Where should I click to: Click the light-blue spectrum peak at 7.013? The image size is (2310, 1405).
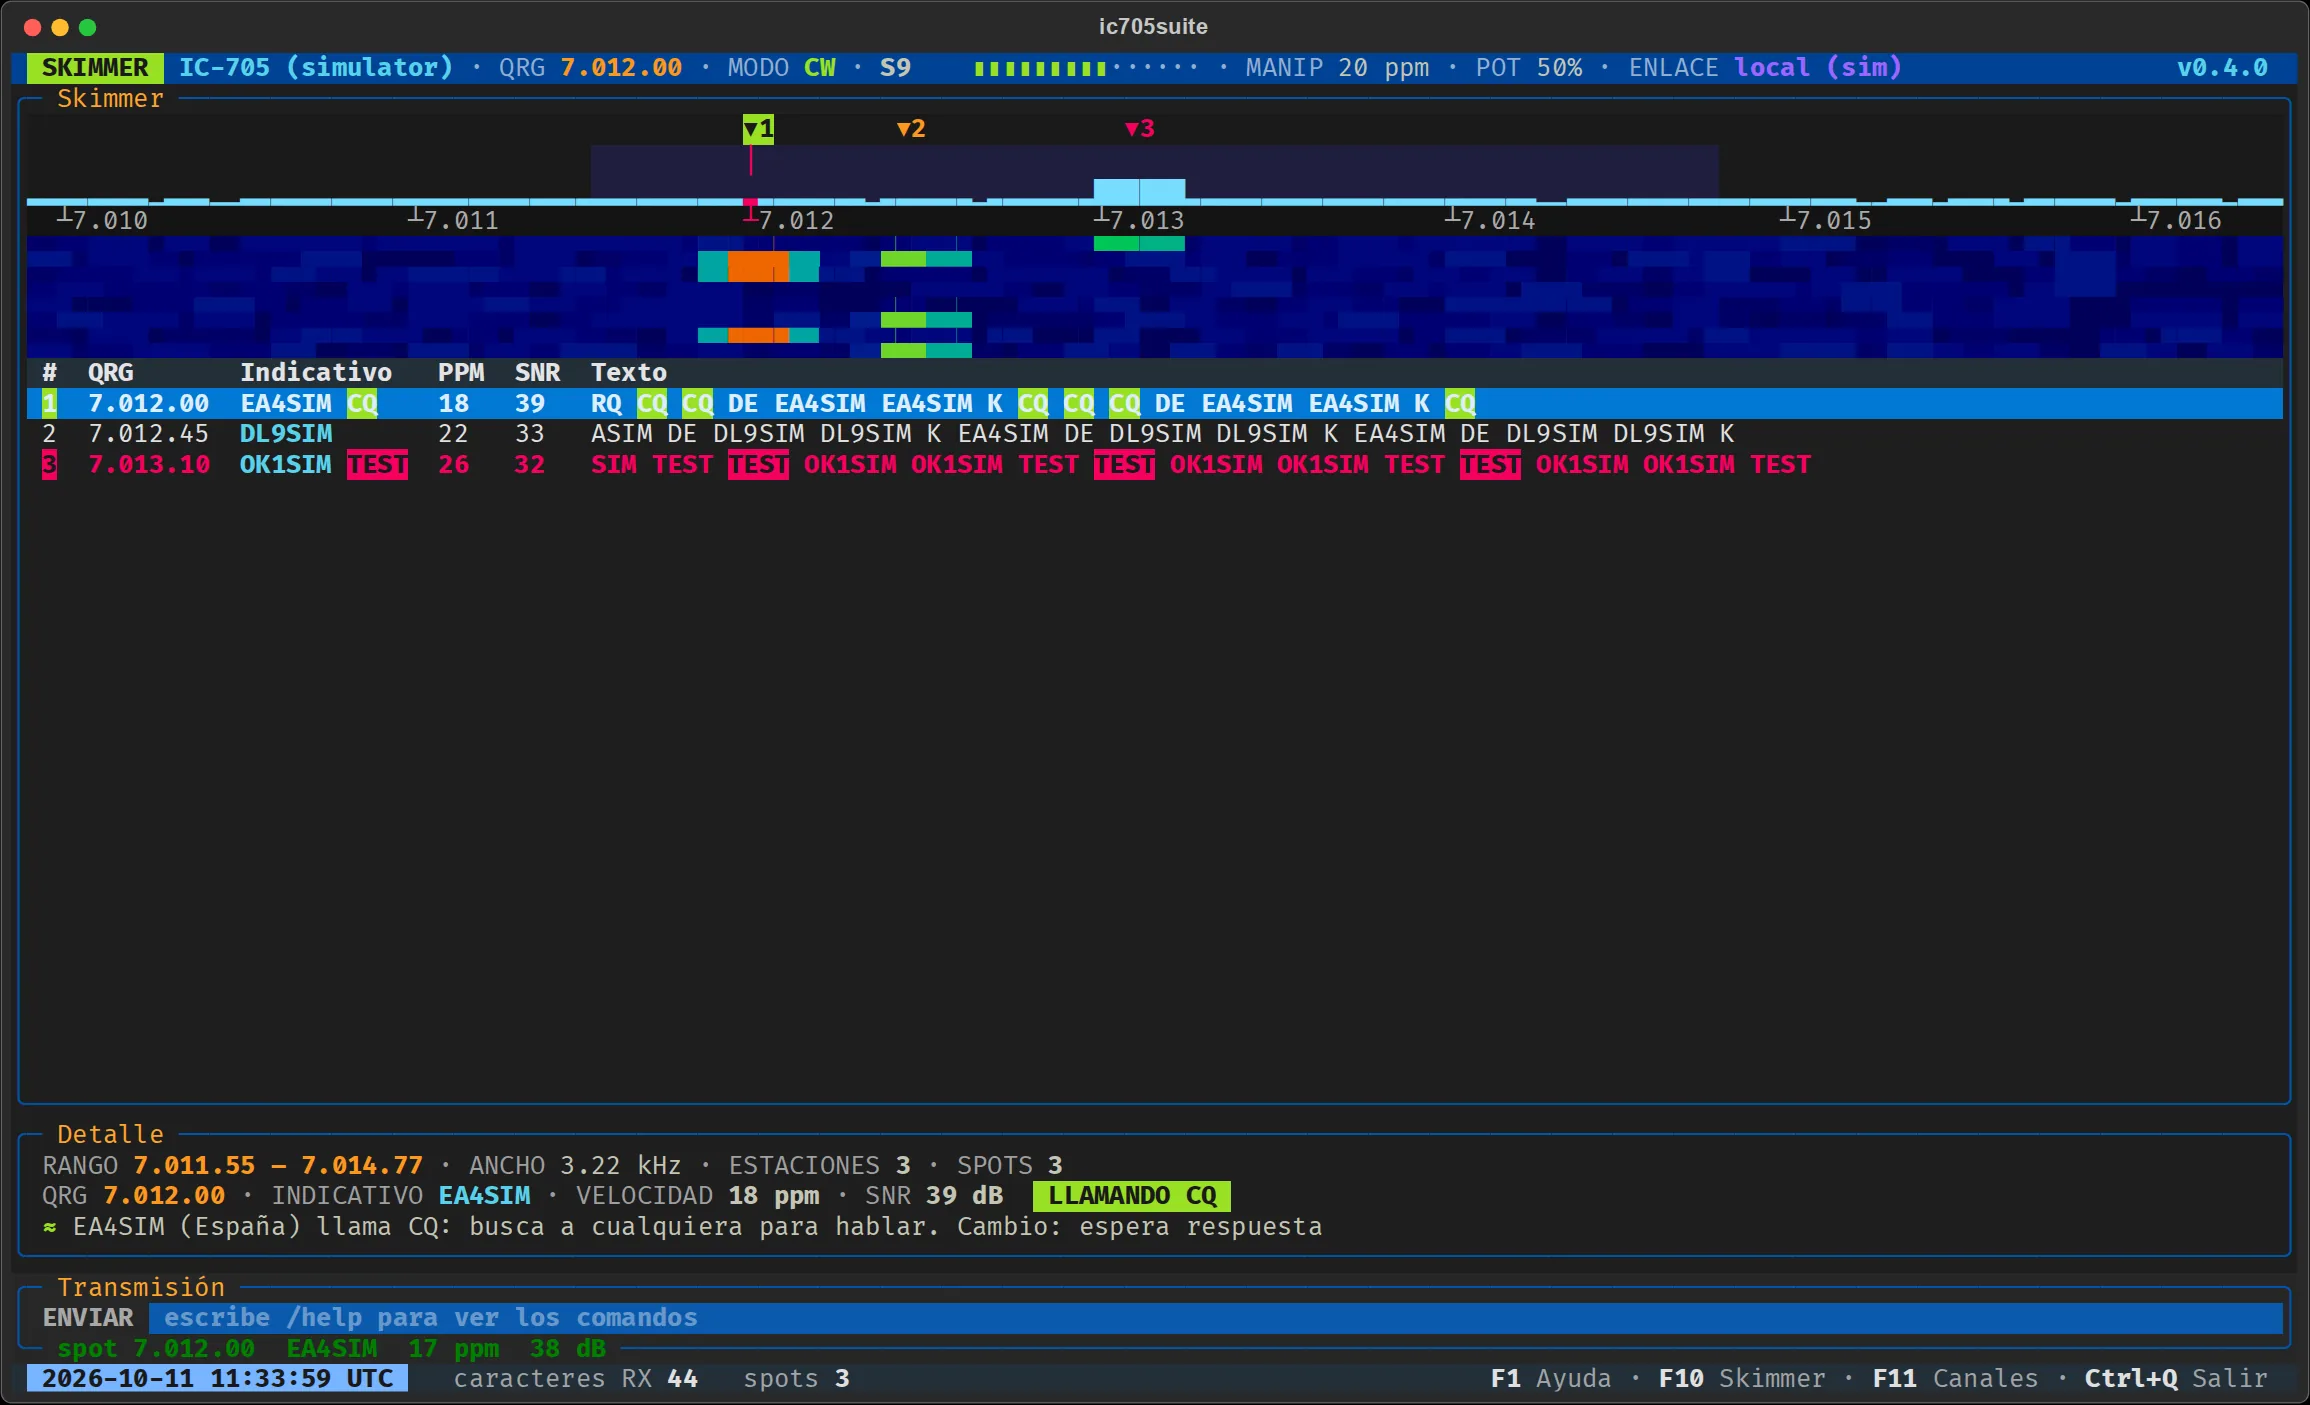[1139, 190]
